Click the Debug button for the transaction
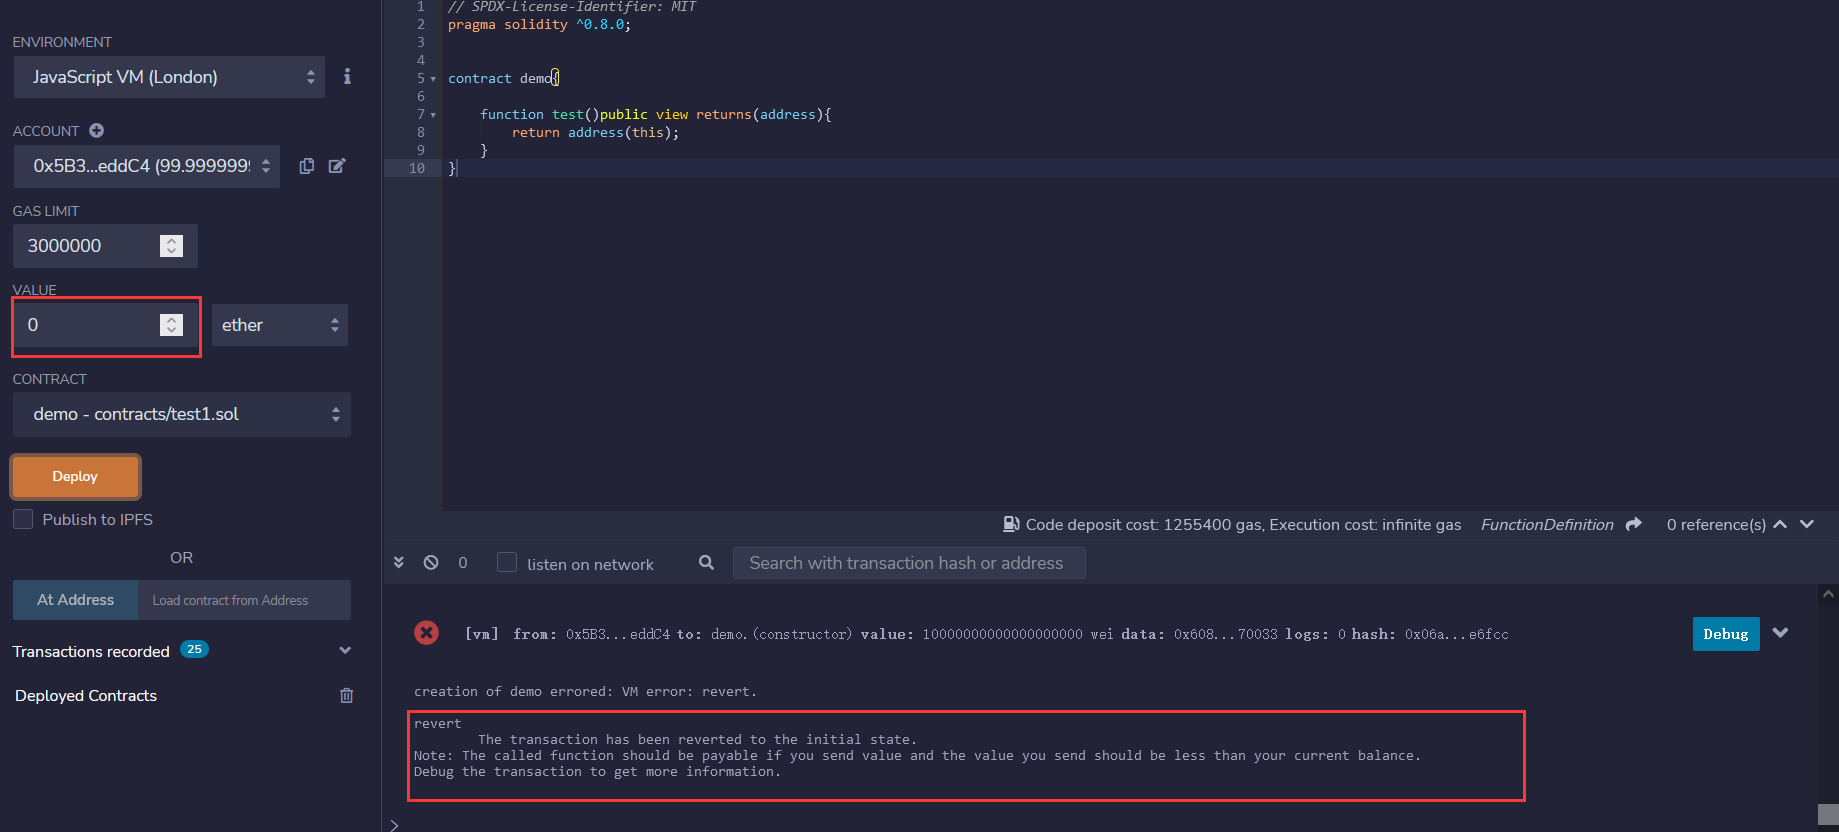1839x832 pixels. (x=1726, y=634)
